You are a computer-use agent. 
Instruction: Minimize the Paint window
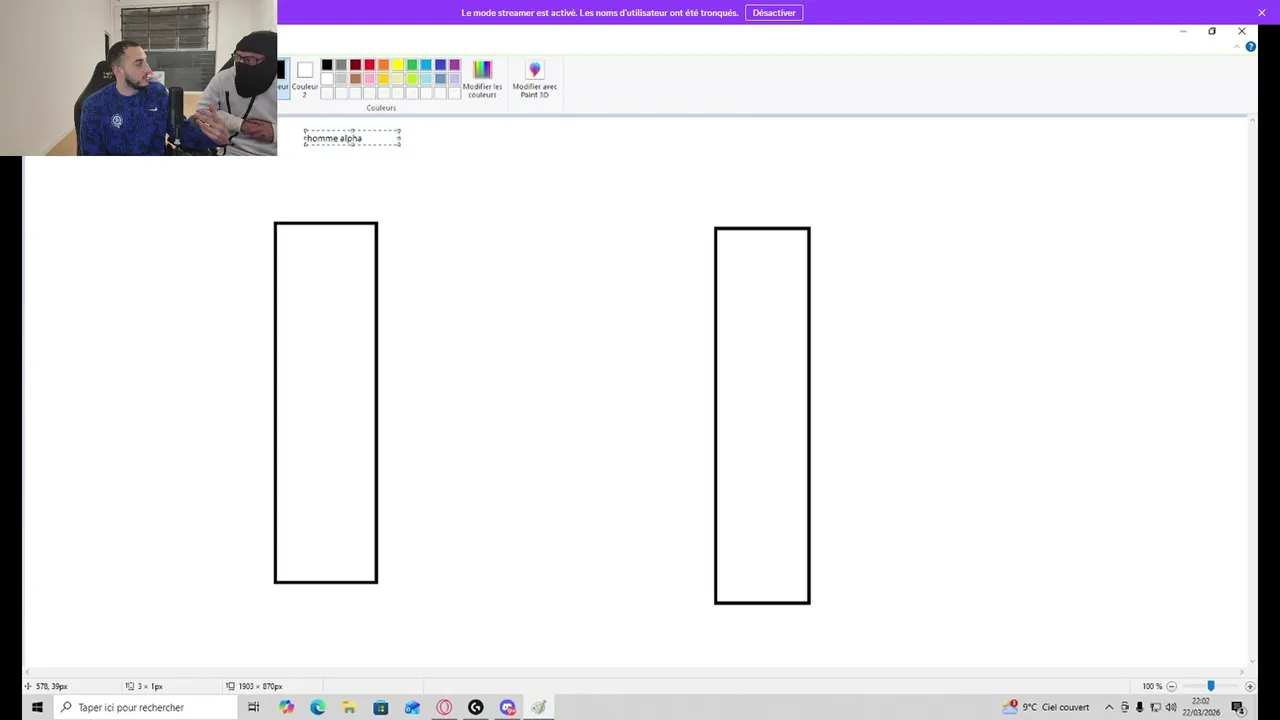pos(1183,31)
